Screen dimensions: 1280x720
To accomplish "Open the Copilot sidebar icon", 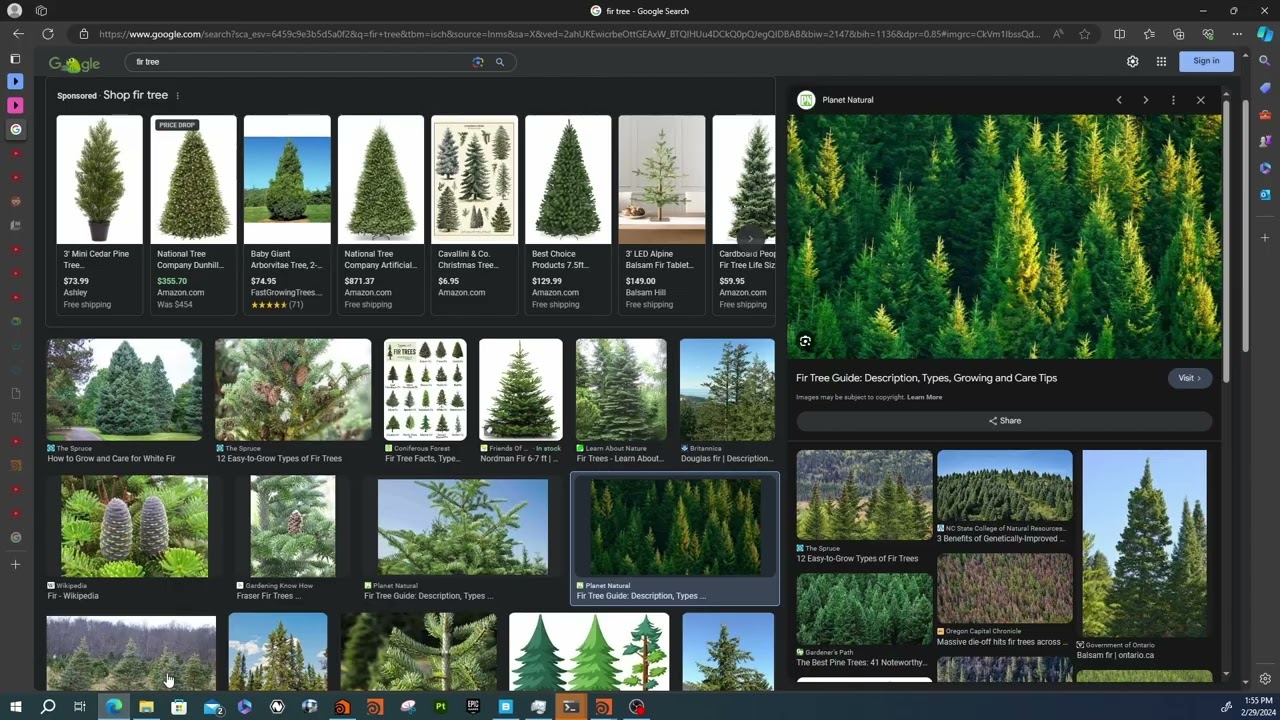I will click(x=1265, y=34).
